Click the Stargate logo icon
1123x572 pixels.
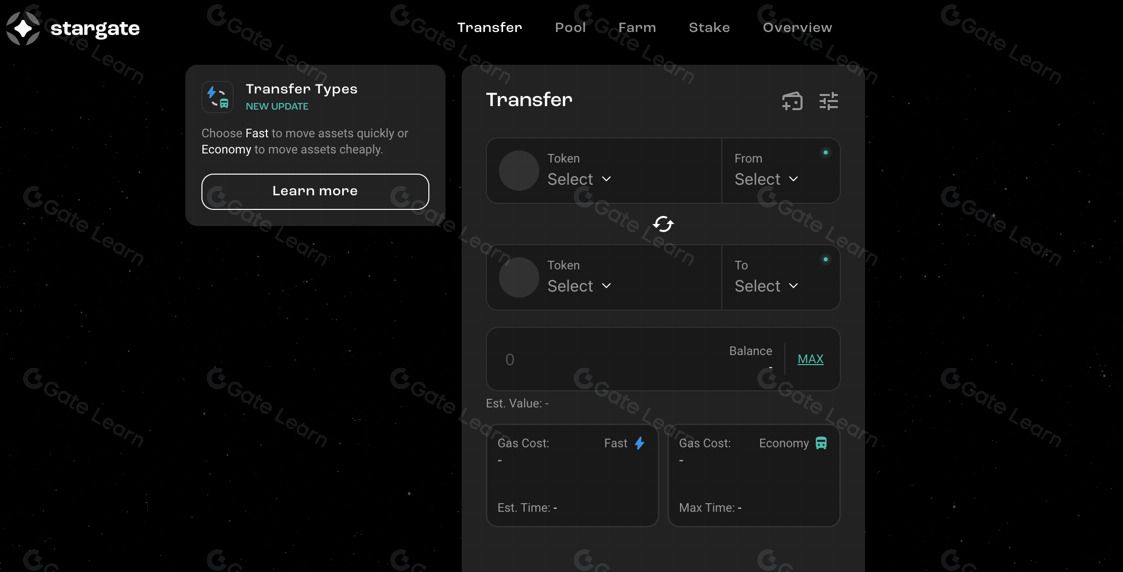pos(23,29)
